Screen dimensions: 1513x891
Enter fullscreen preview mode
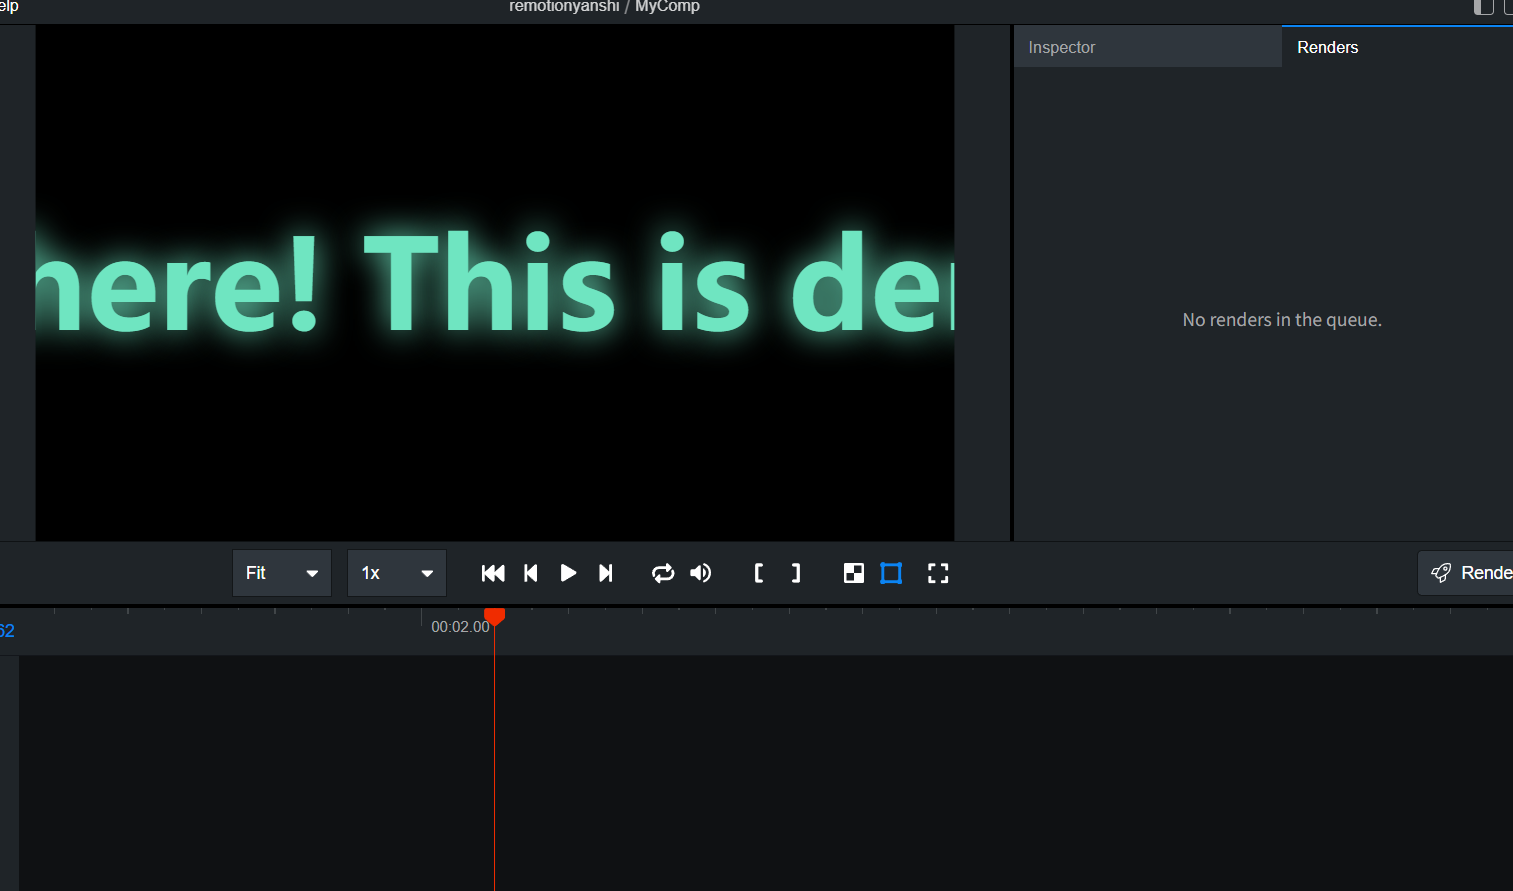coord(938,573)
